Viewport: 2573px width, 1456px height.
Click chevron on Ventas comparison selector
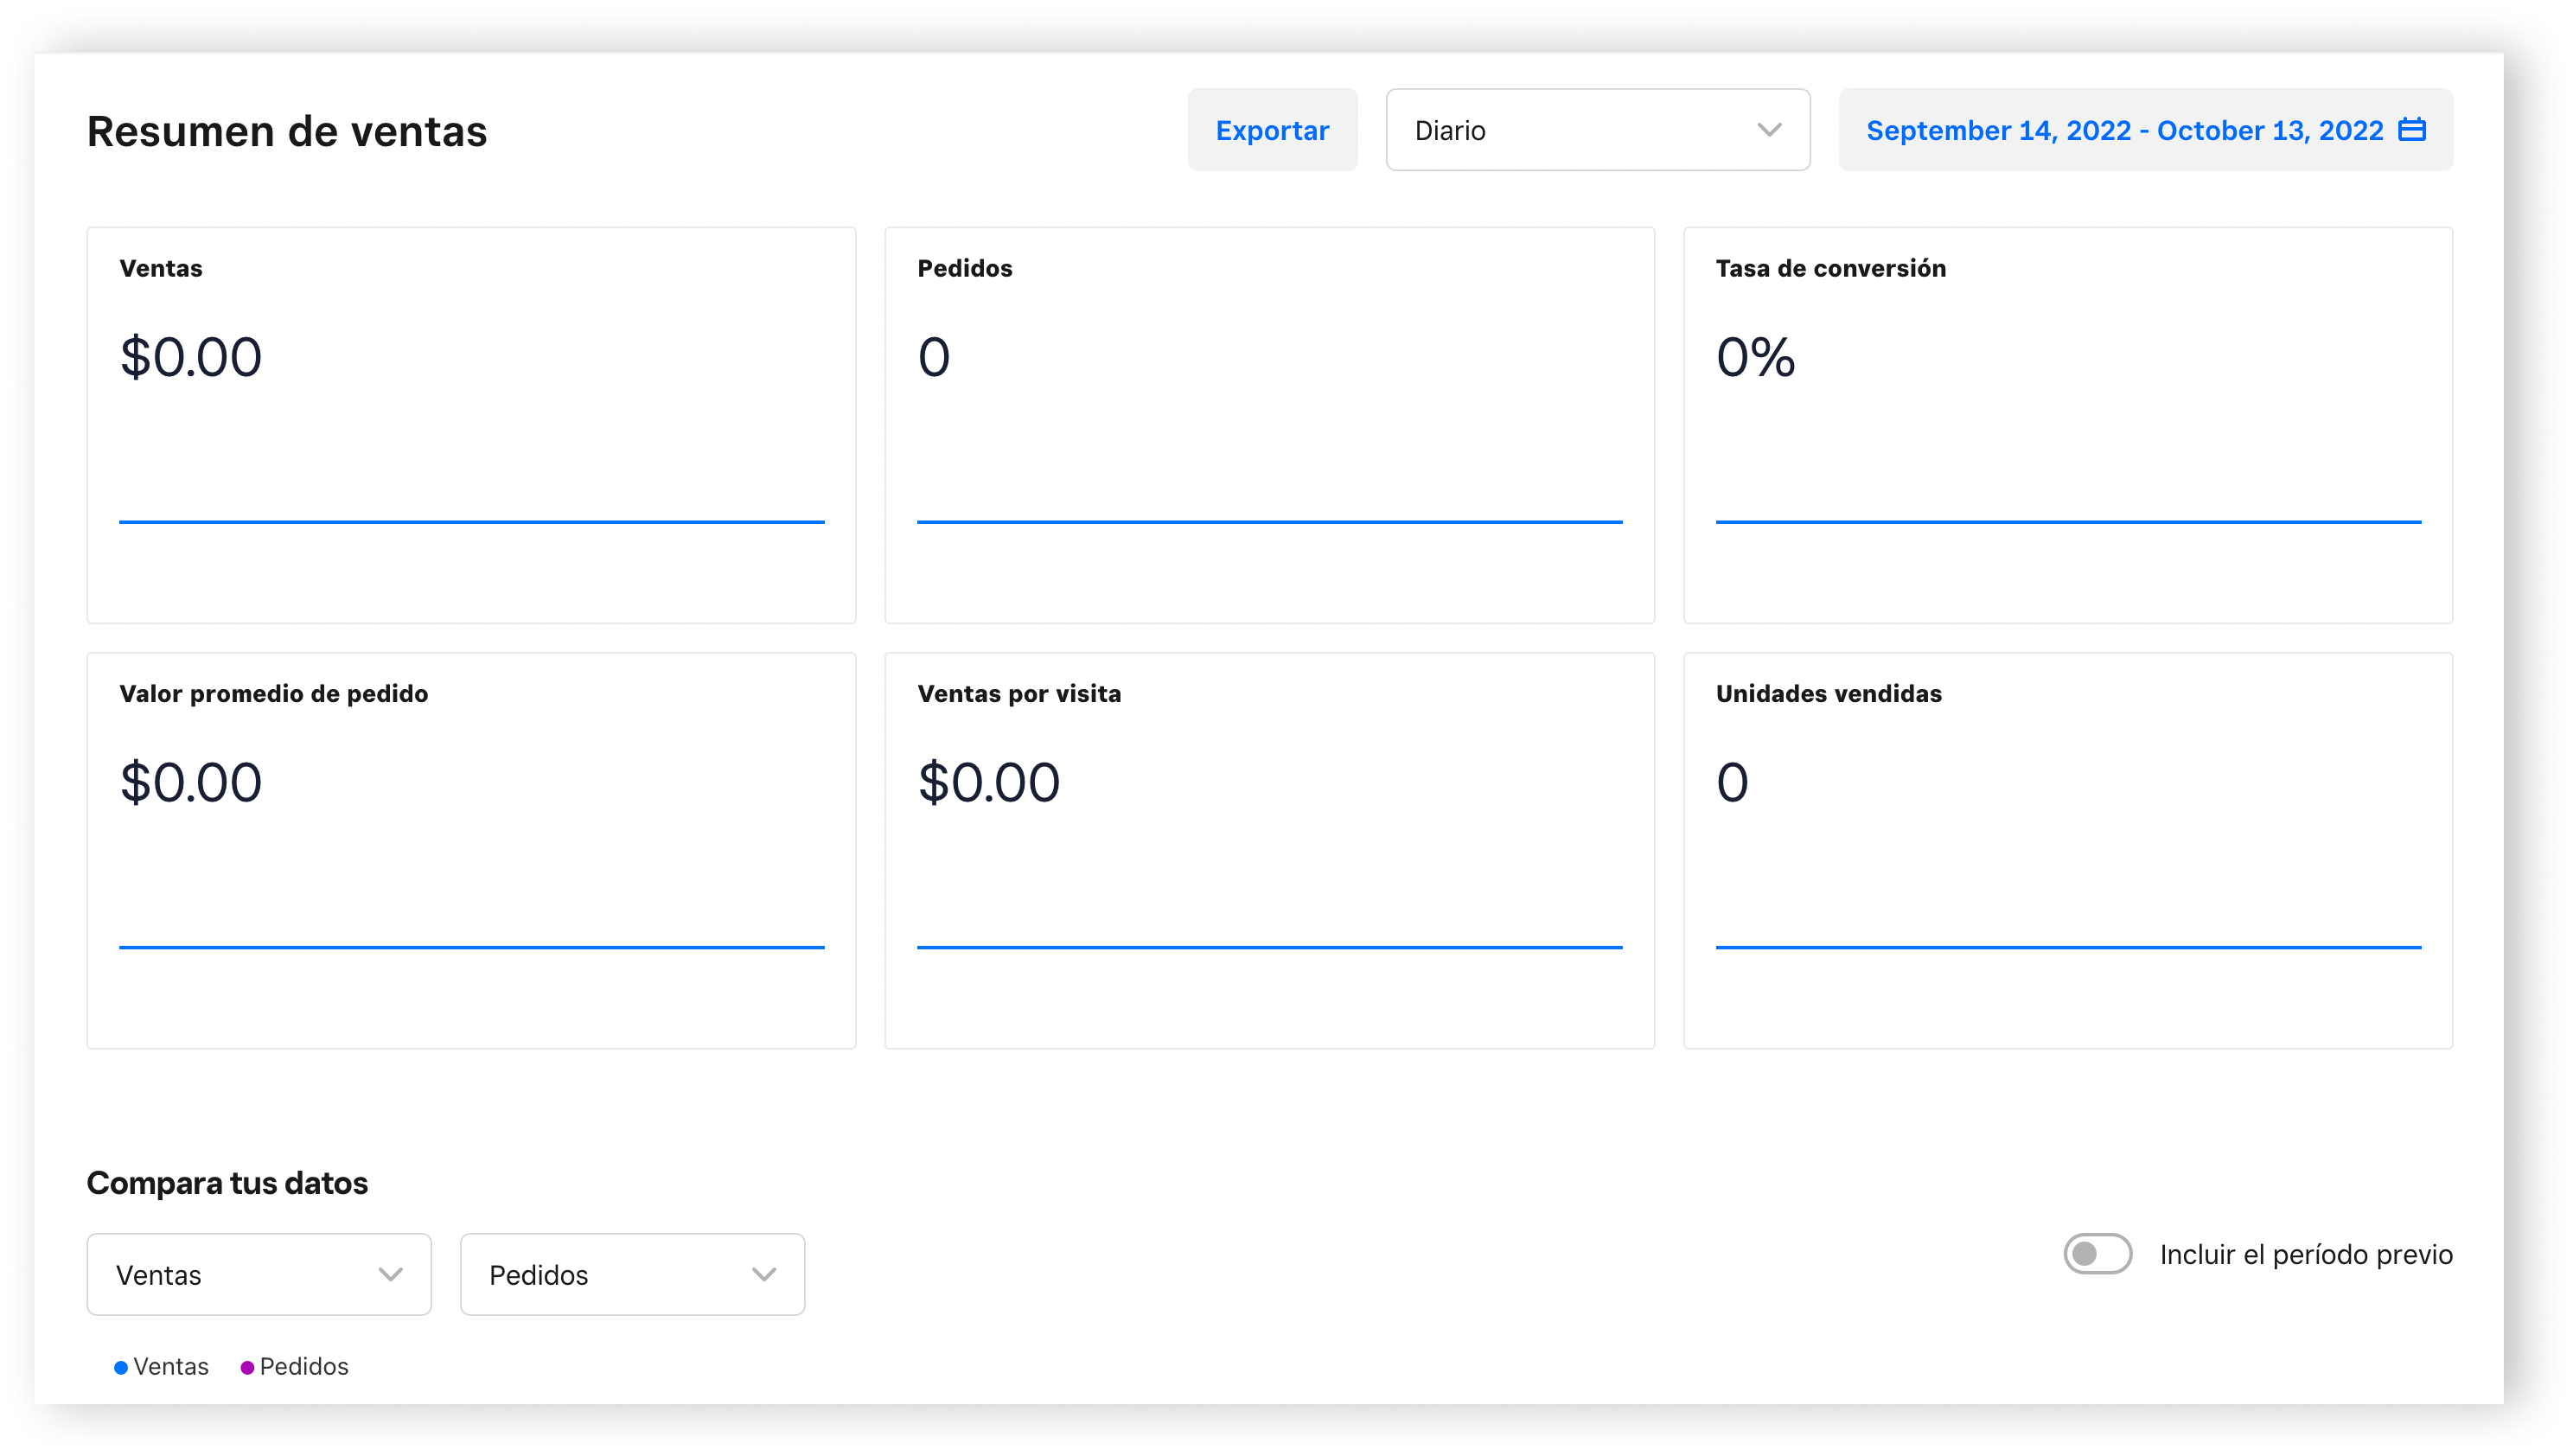(390, 1274)
